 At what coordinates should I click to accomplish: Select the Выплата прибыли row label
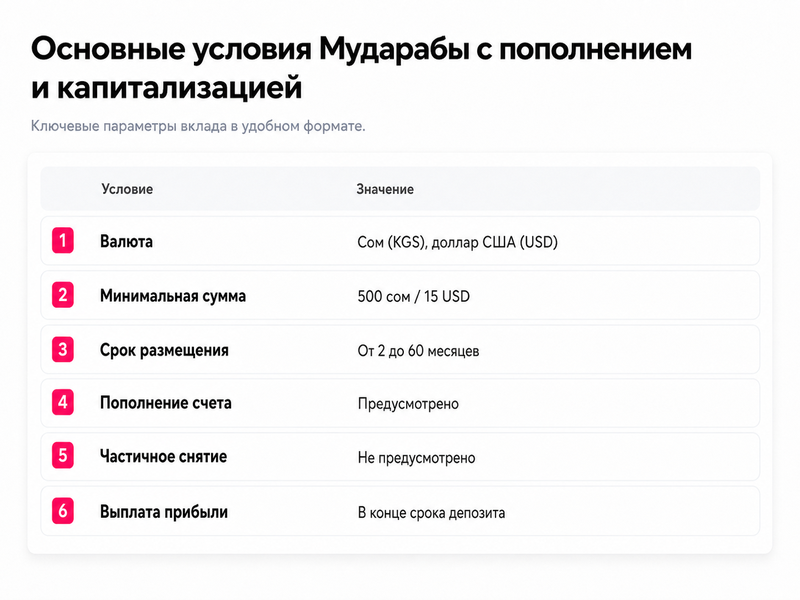164,512
